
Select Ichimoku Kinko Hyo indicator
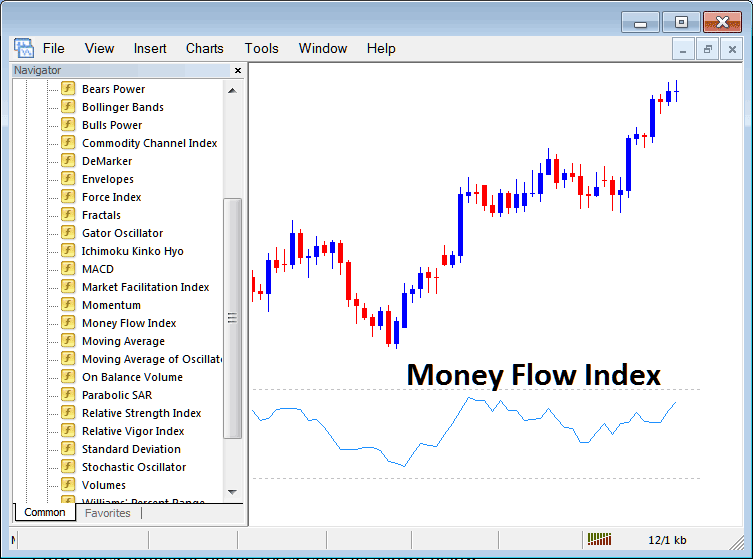coord(132,251)
